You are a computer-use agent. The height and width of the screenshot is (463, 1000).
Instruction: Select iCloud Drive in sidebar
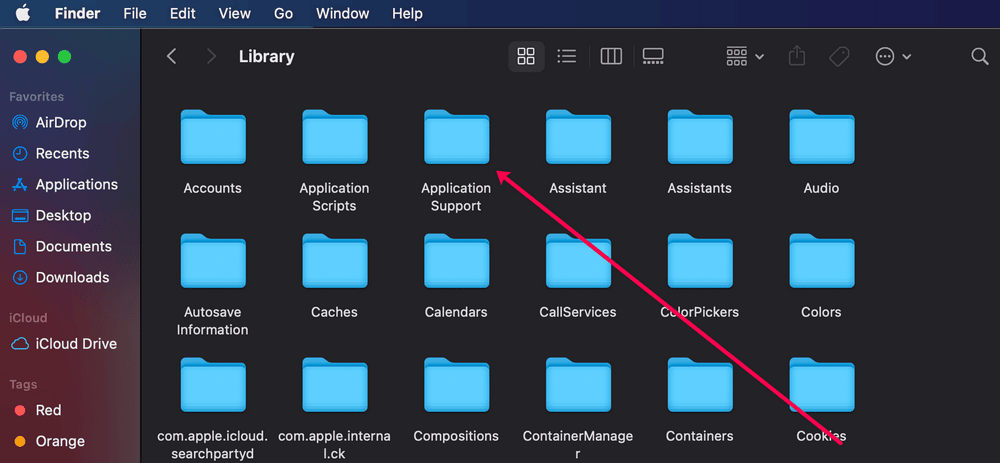pyautogui.click(x=76, y=343)
